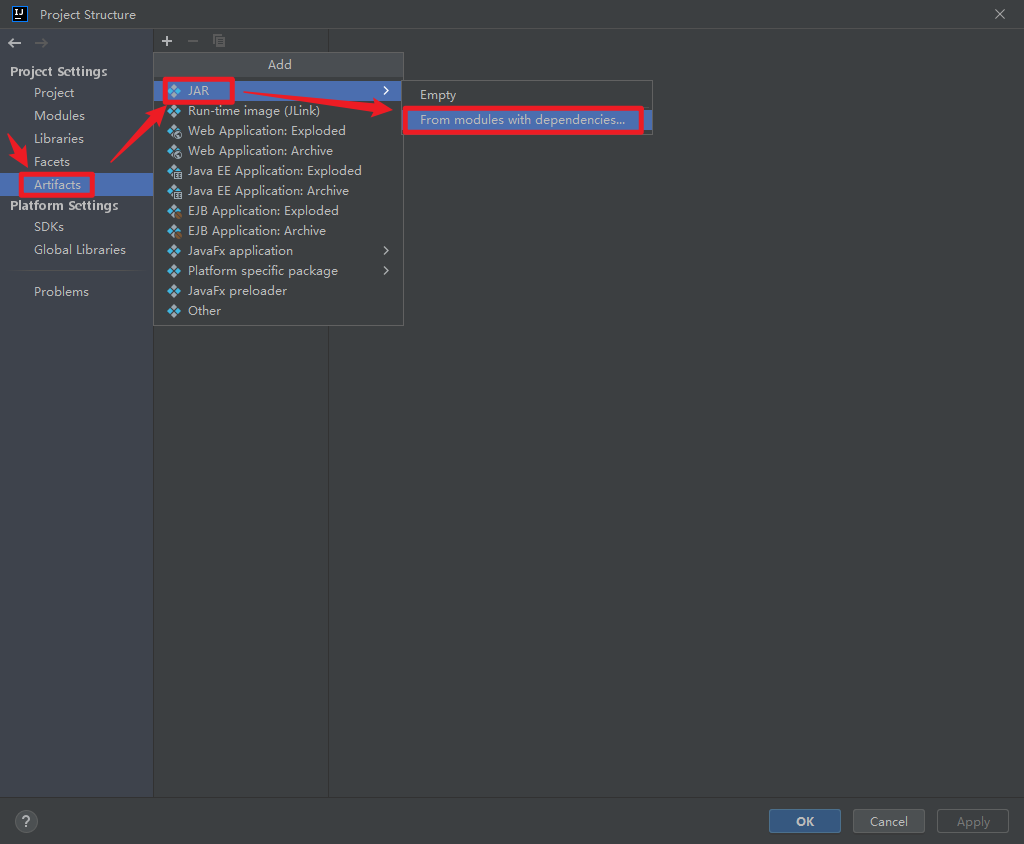Click the Other artifact type icon
Screen dimensions: 1024x844
pyautogui.click(x=174, y=311)
